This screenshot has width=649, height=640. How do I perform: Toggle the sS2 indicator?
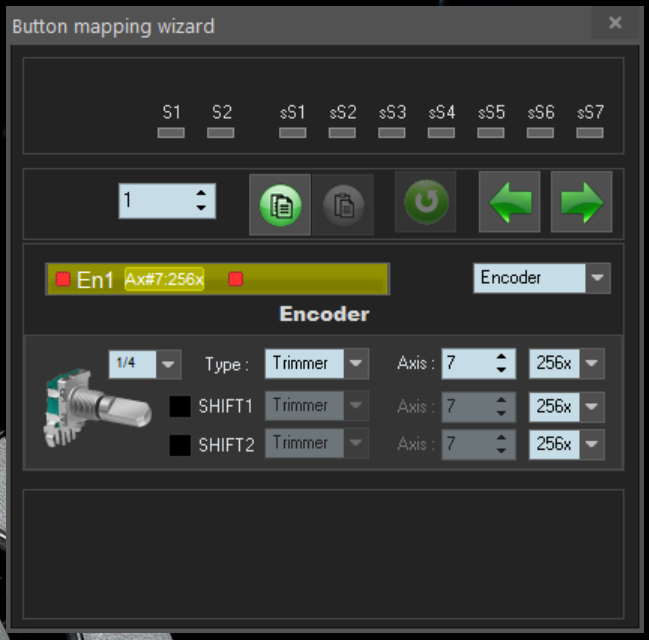(342, 133)
